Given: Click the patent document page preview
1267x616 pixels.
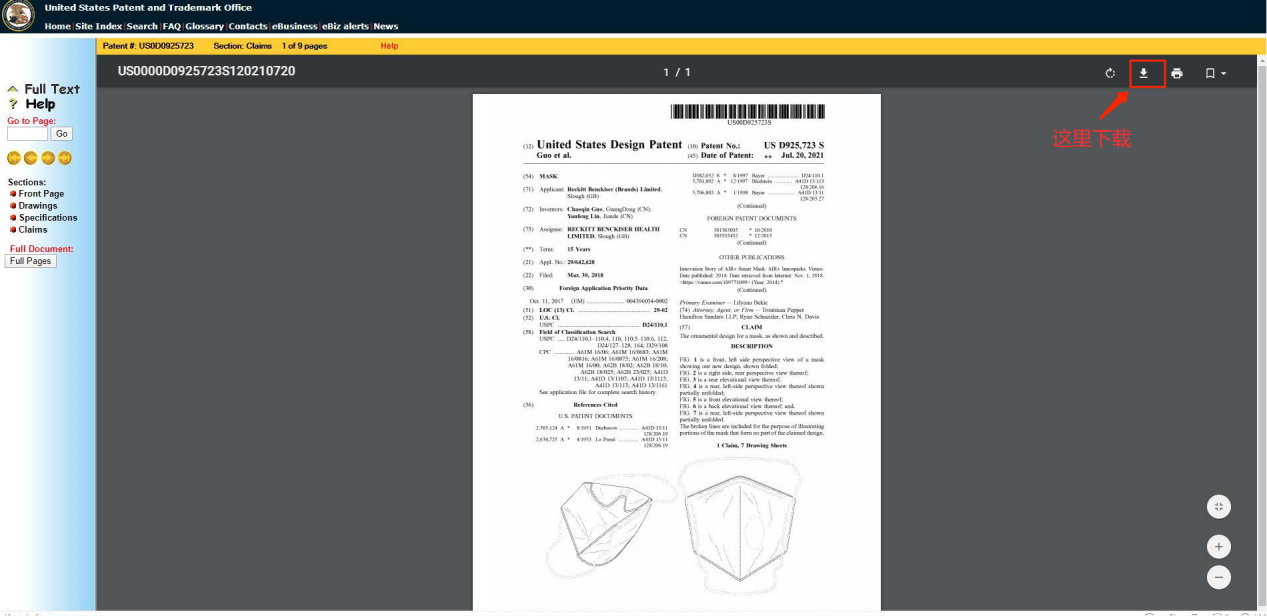Looking at the screenshot, I should pos(677,352).
